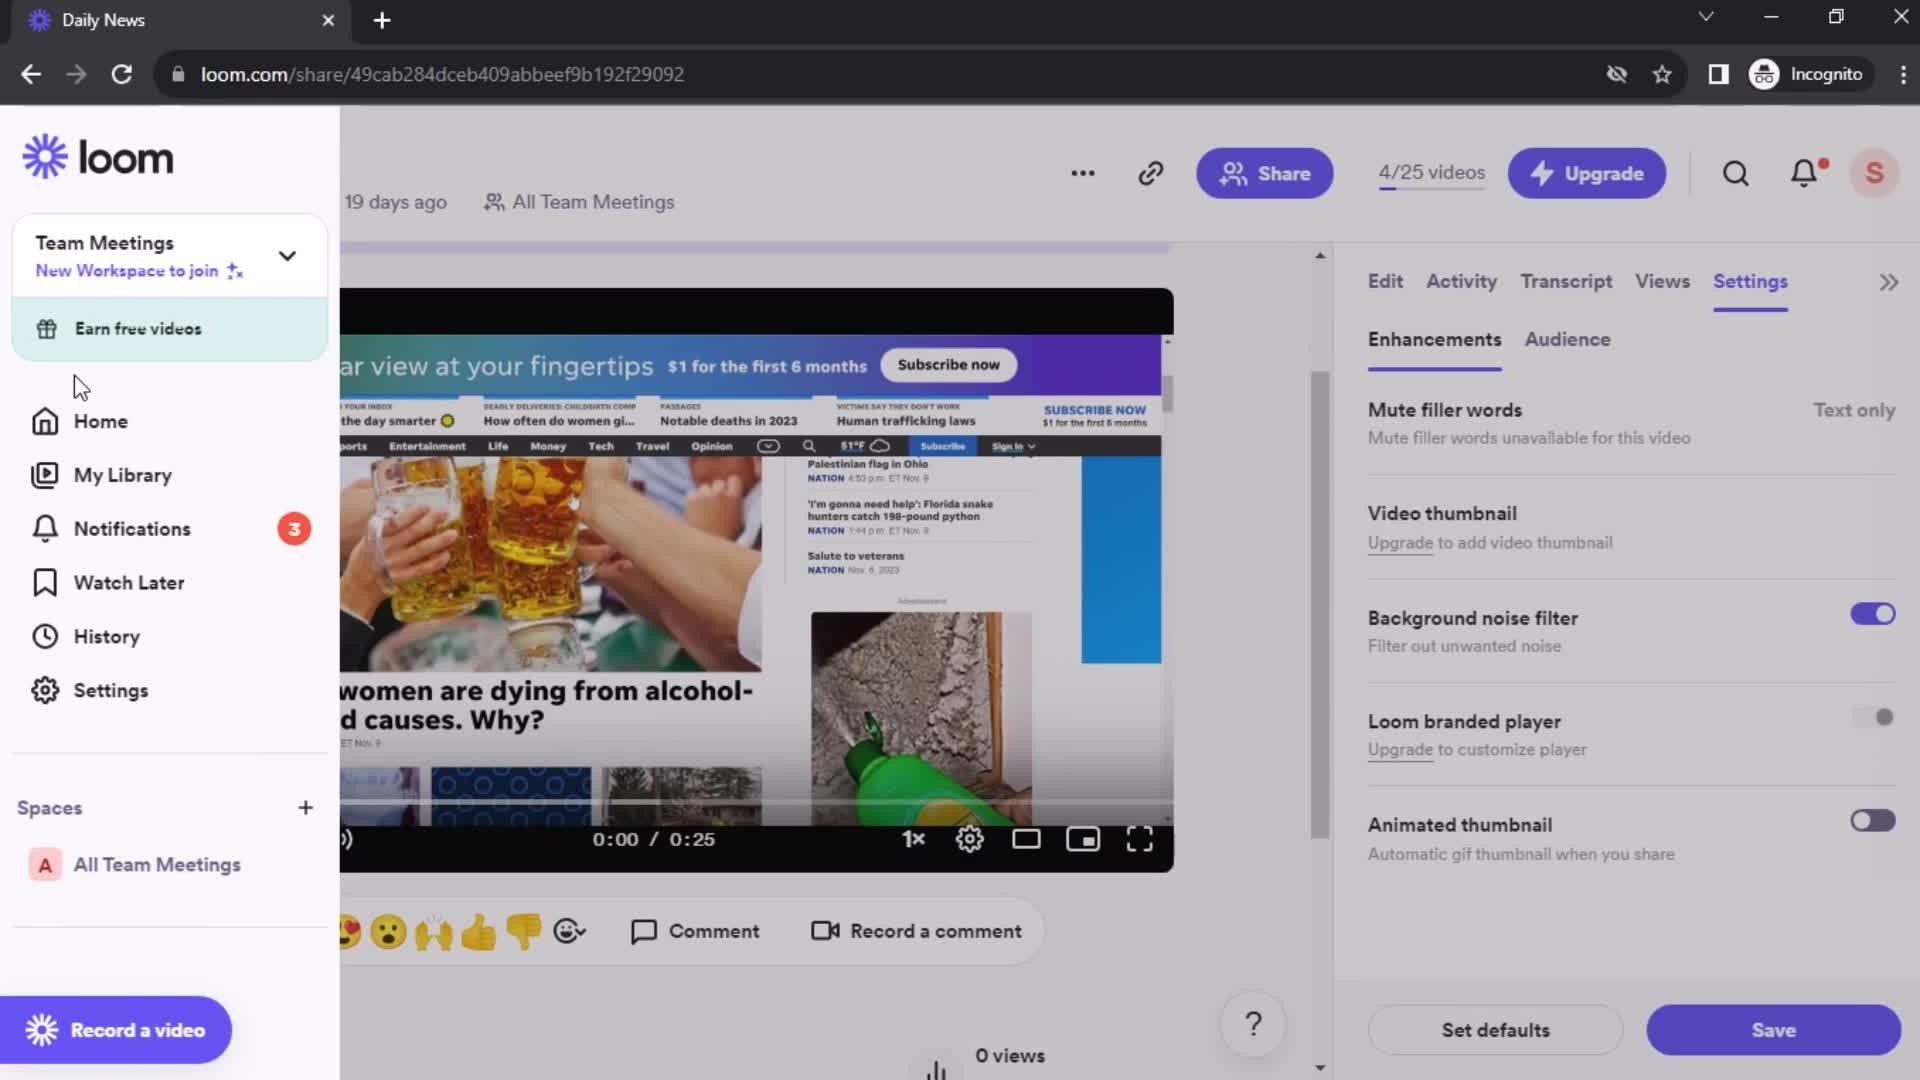Screen dimensions: 1920x1080
Task: Click the copy link icon
Action: point(1149,173)
